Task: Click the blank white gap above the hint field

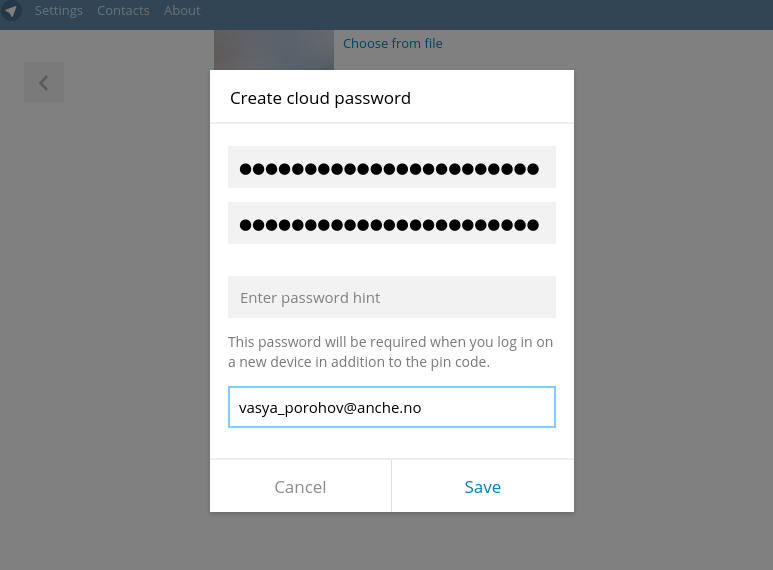Action: point(391,260)
